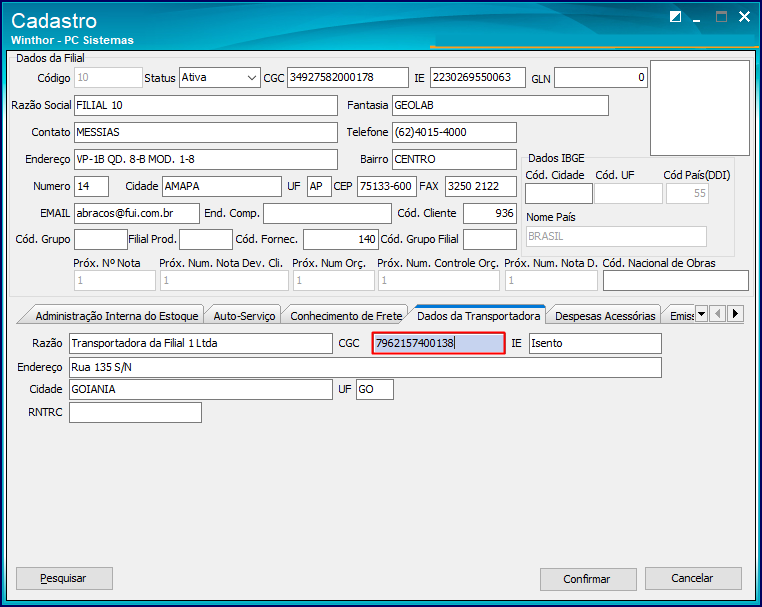Edit the filial Cidade field AMAPA
The height and width of the screenshot is (607, 762).
(222, 187)
